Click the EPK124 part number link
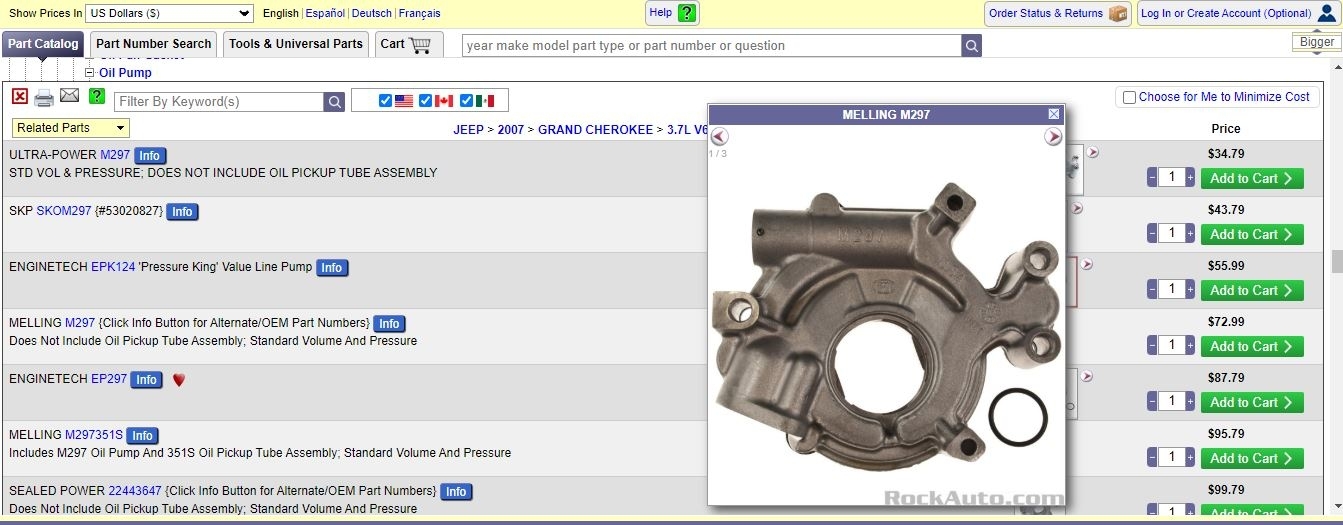The image size is (1343, 525). [x=113, y=268]
